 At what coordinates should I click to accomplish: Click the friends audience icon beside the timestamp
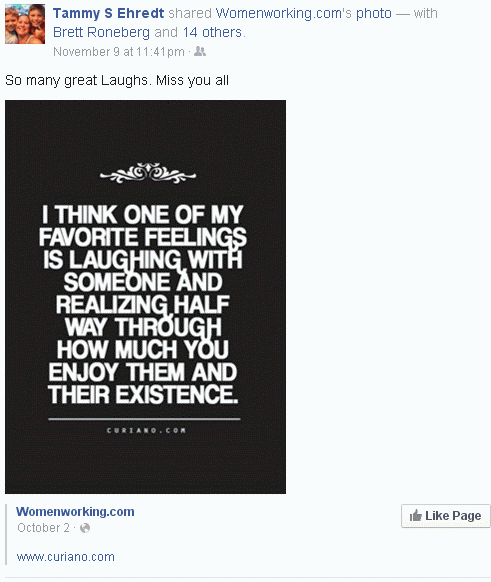click(x=200, y=51)
